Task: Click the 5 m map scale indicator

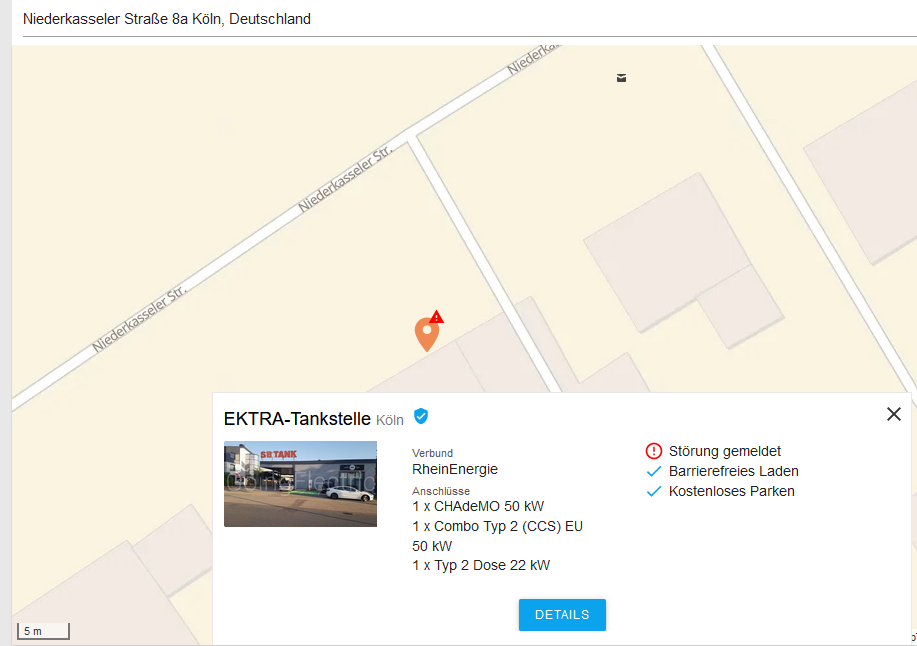Action: pyautogui.click(x=43, y=631)
